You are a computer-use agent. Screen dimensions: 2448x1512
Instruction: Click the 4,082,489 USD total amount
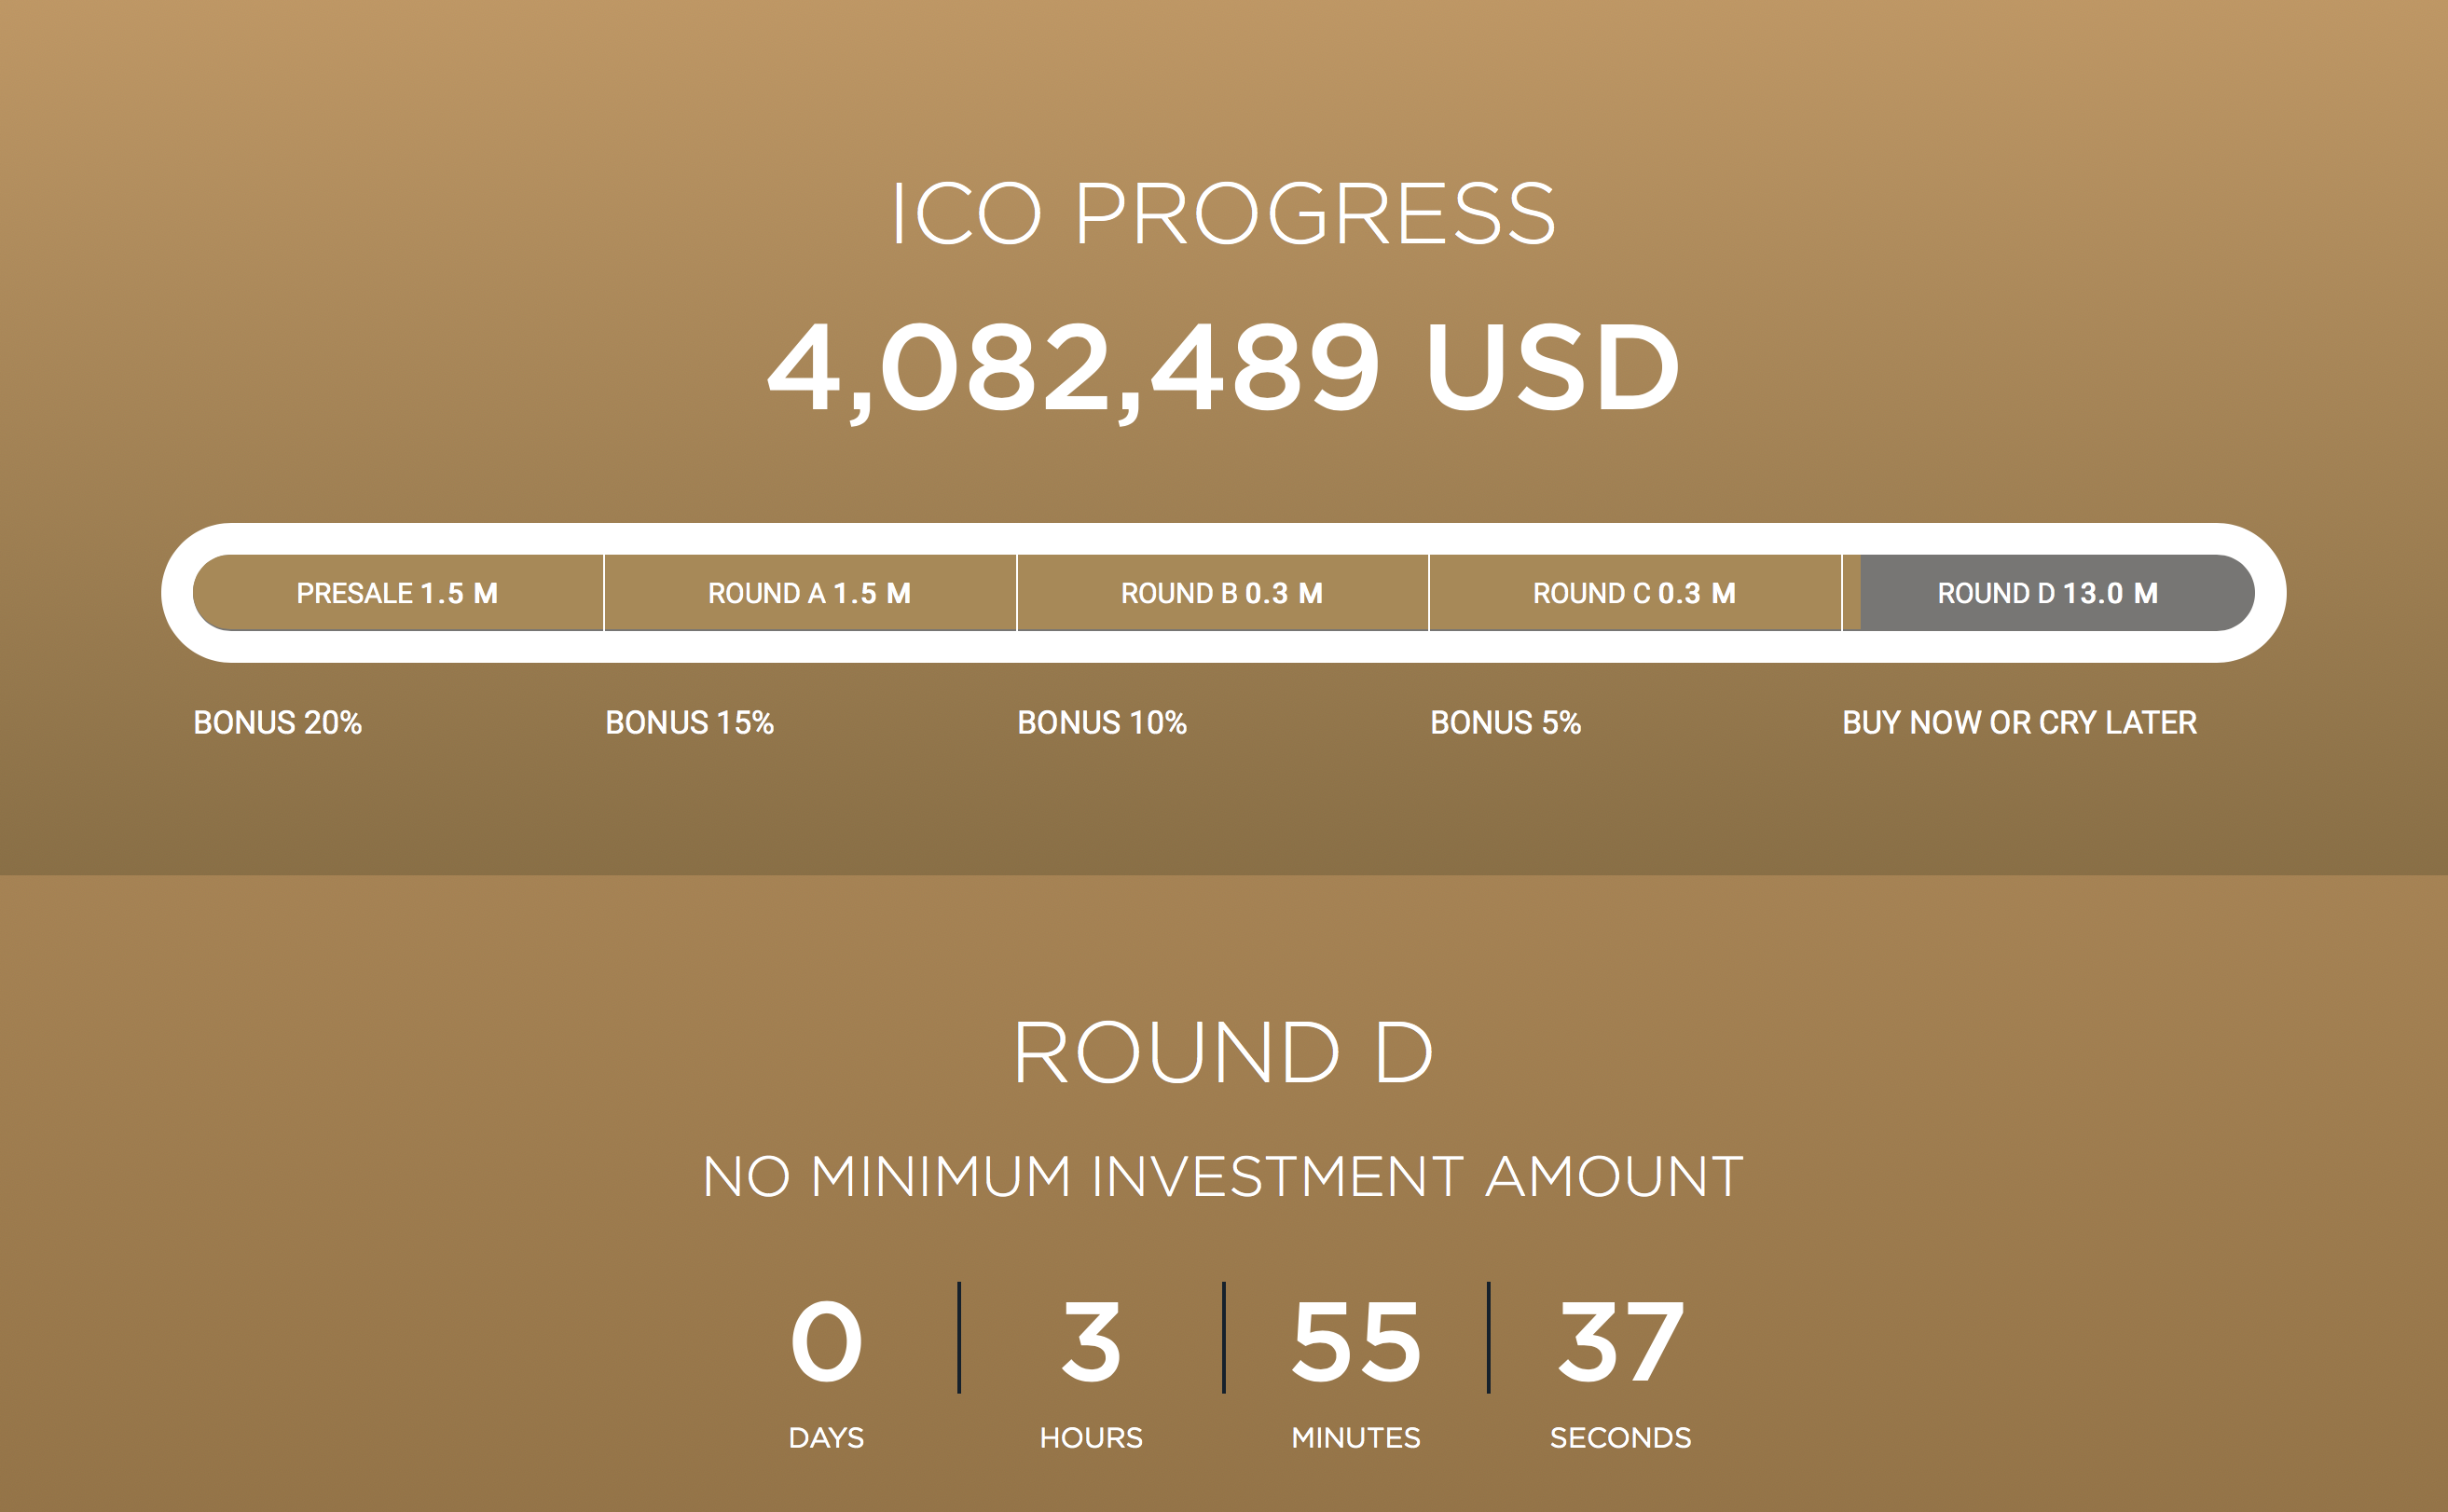(x=1223, y=368)
